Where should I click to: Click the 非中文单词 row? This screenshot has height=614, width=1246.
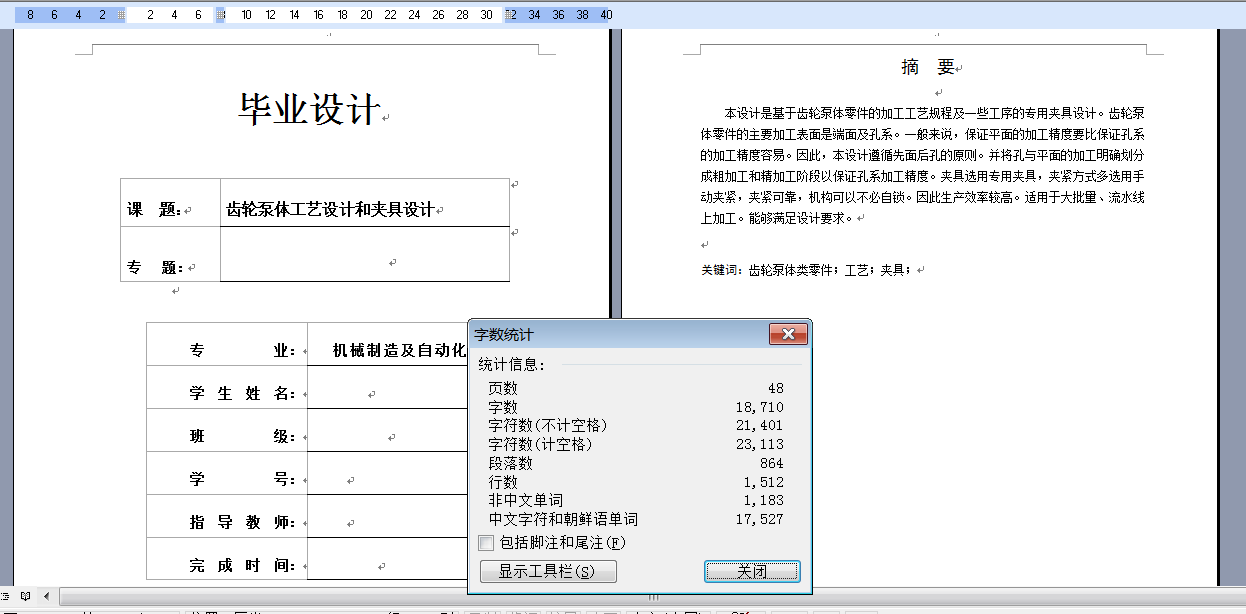coord(636,500)
